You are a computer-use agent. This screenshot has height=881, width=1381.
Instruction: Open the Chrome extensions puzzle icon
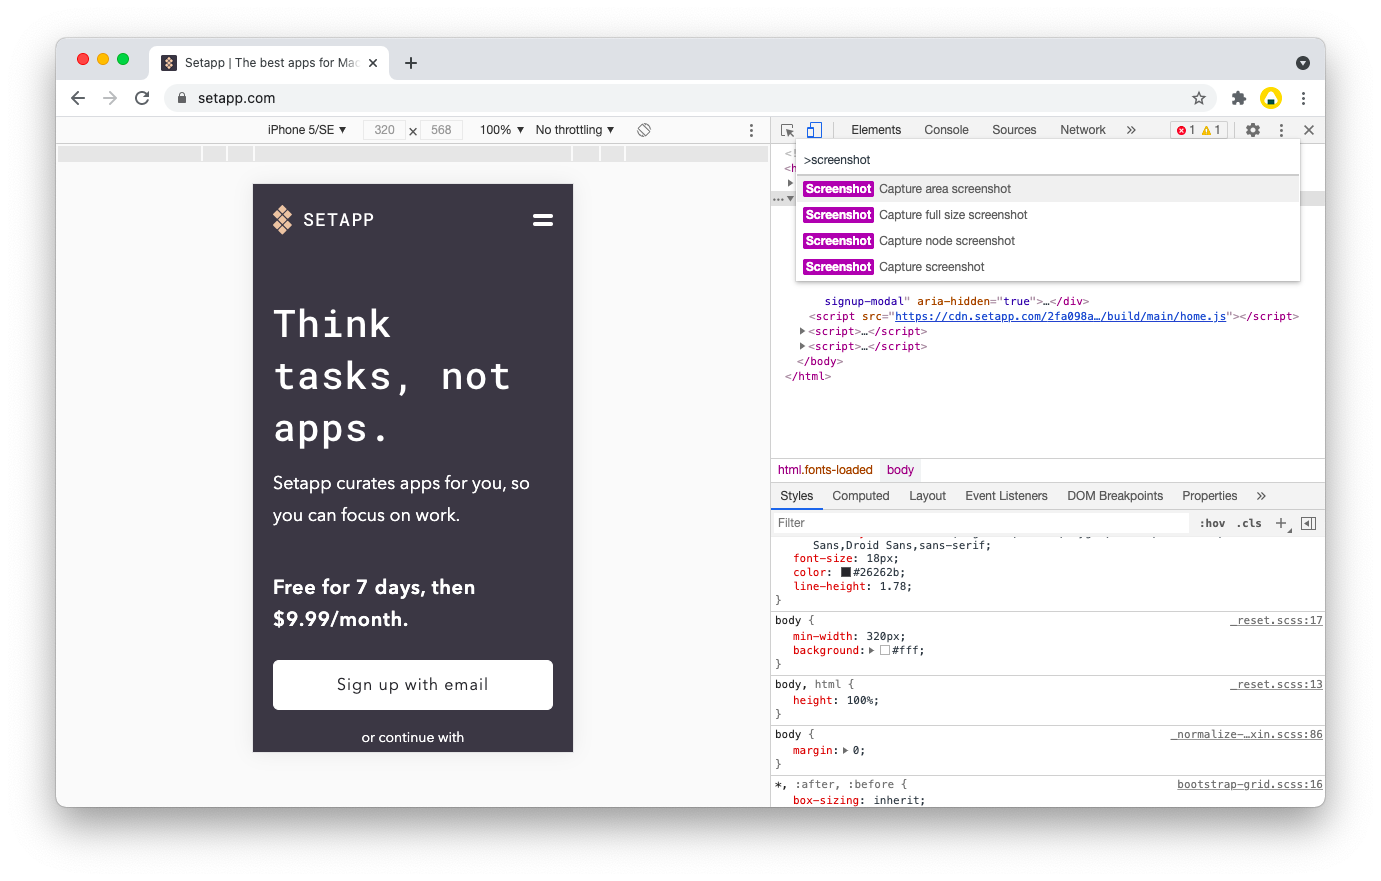(1239, 98)
